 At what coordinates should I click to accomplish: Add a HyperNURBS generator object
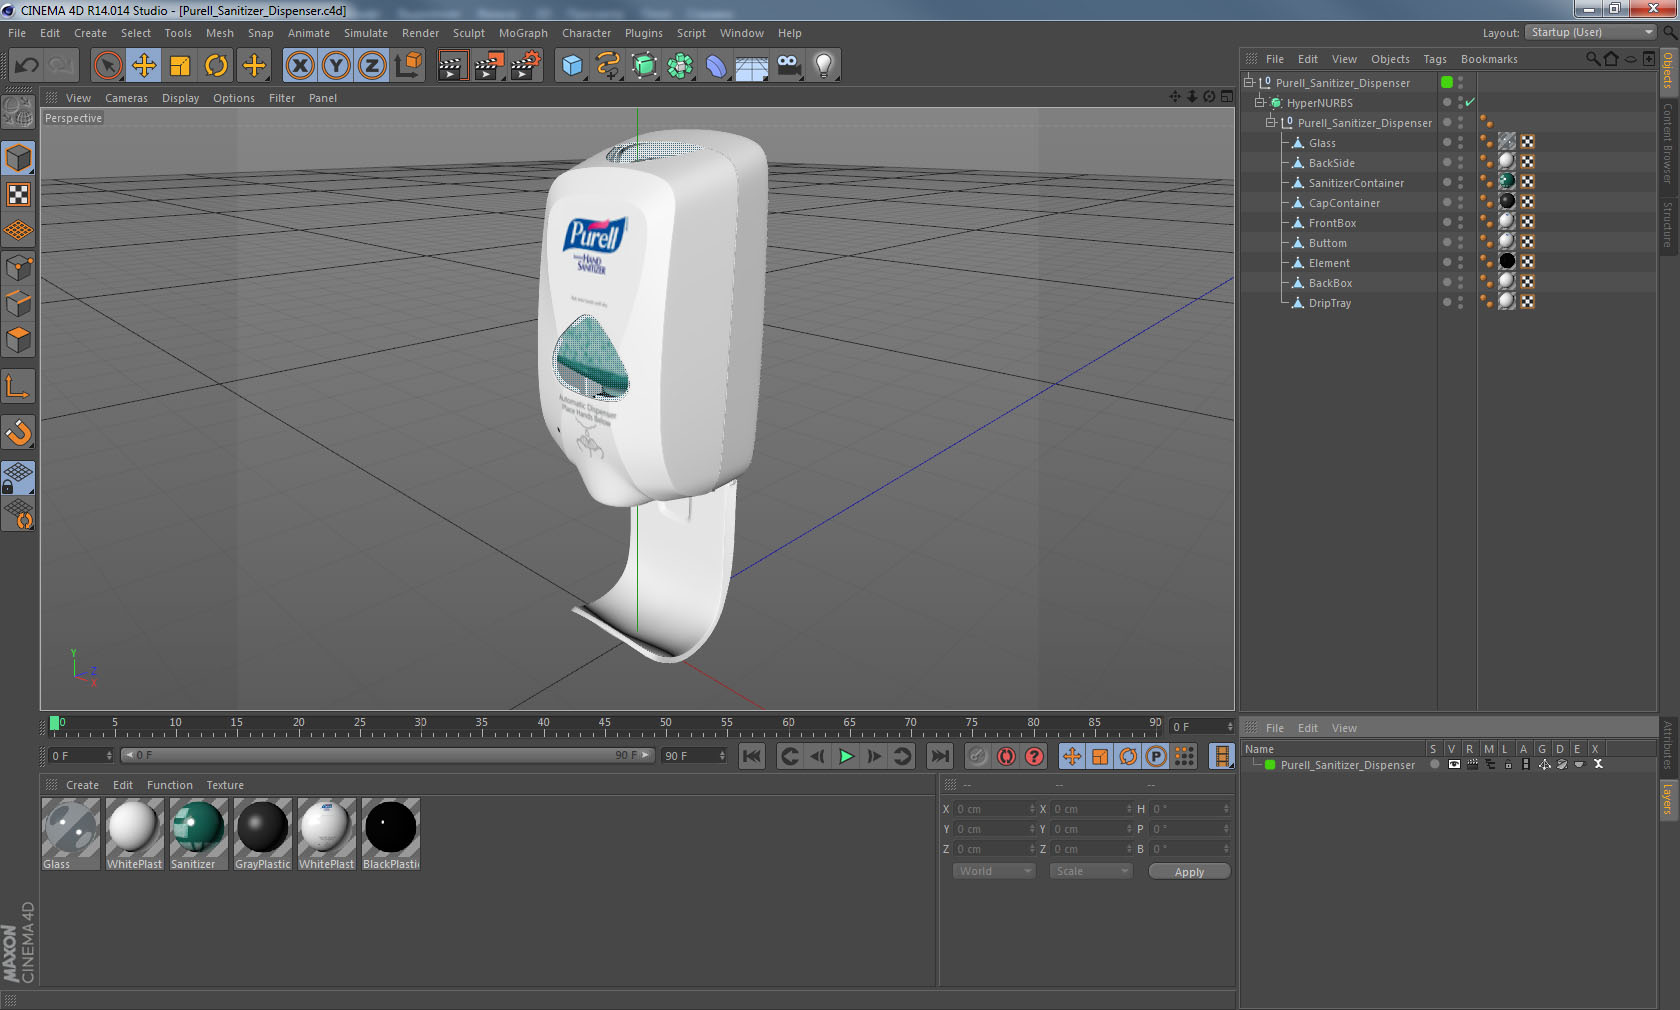(x=644, y=66)
